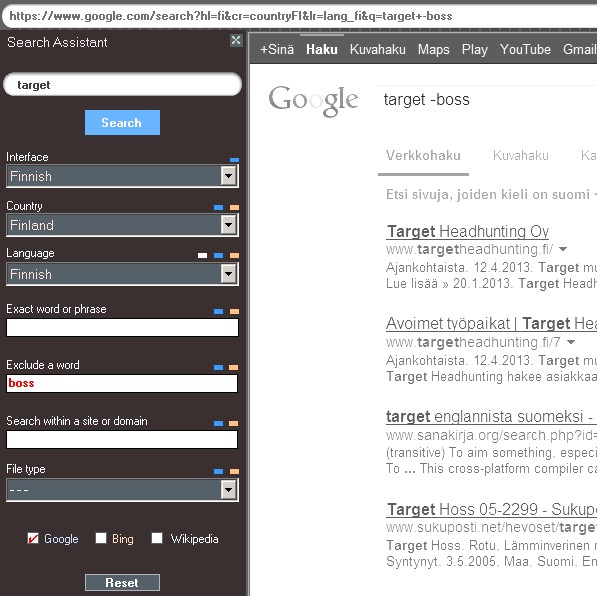The image size is (597, 596).
Task: Open Maps in the Google top bar
Action: point(434,50)
